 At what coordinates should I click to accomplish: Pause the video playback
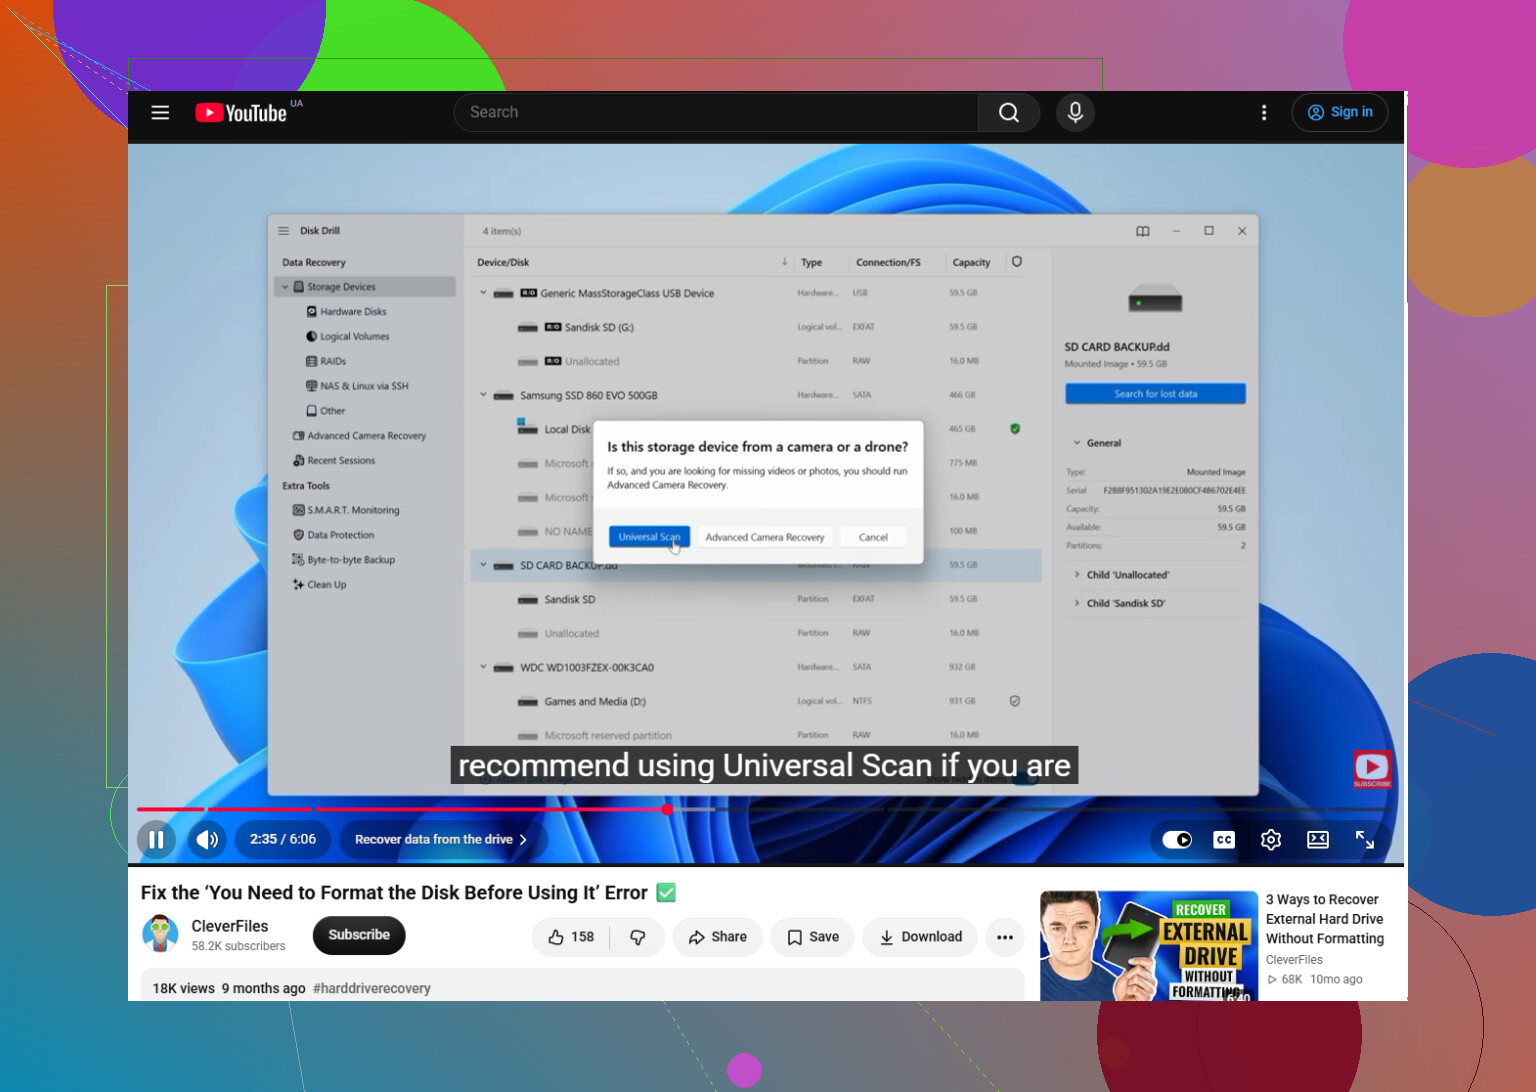(156, 839)
